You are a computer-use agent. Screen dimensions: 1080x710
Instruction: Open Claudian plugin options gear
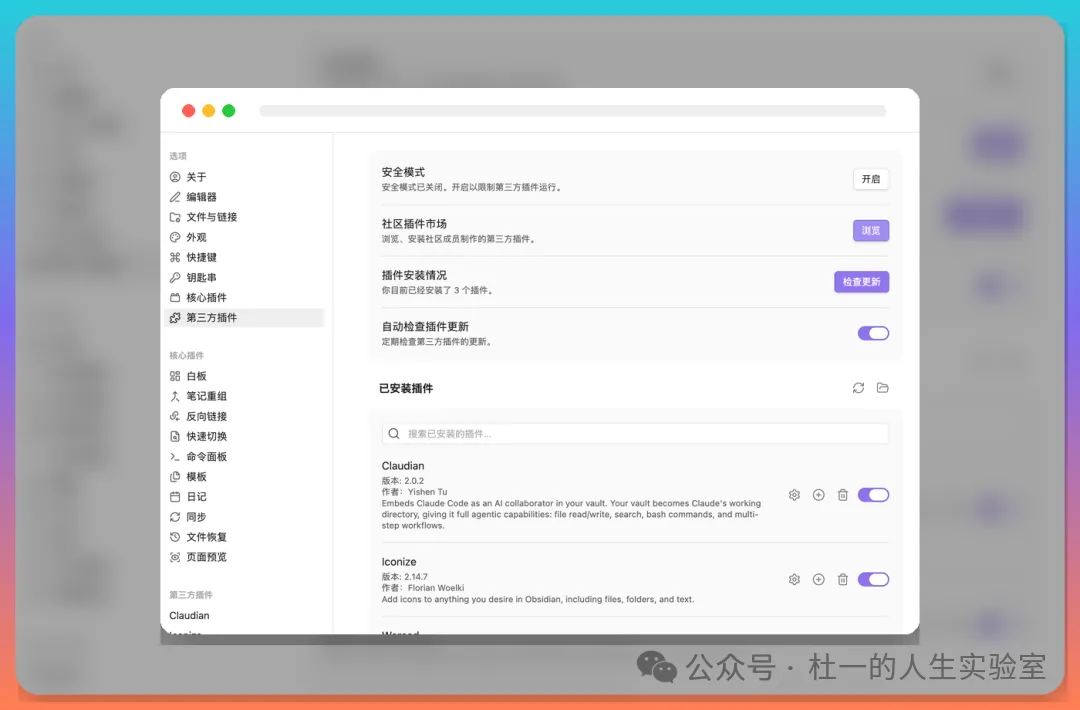(x=794, y=495)
